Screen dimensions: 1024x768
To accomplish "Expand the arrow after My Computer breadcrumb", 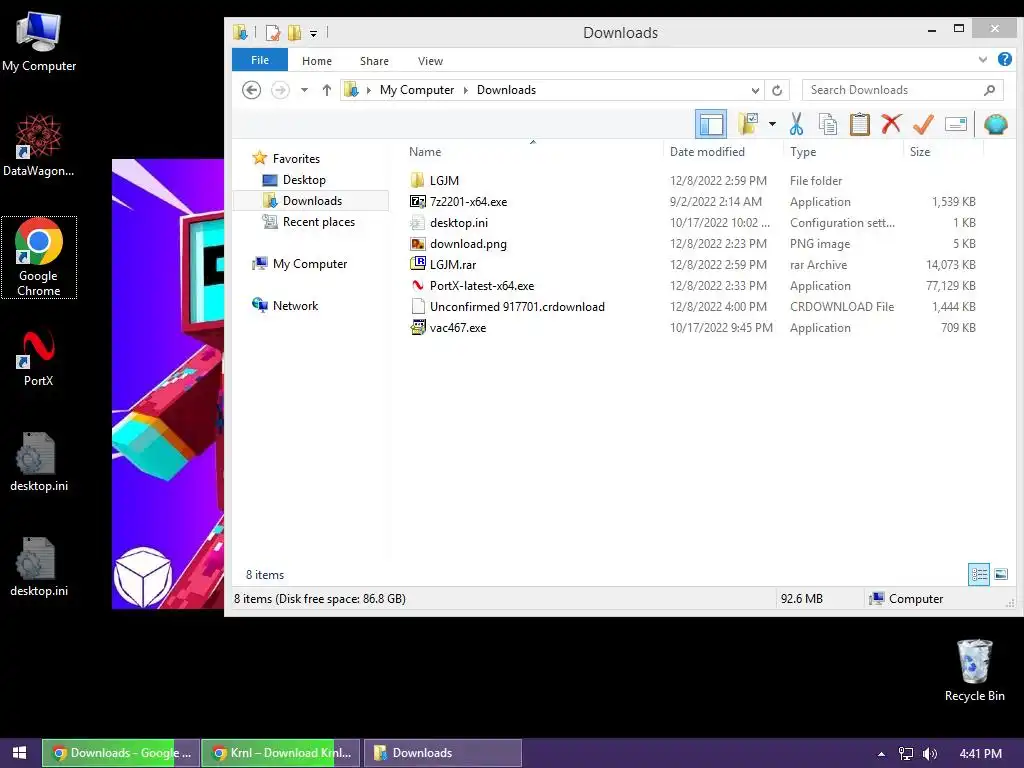I will (x=466, y=90).
